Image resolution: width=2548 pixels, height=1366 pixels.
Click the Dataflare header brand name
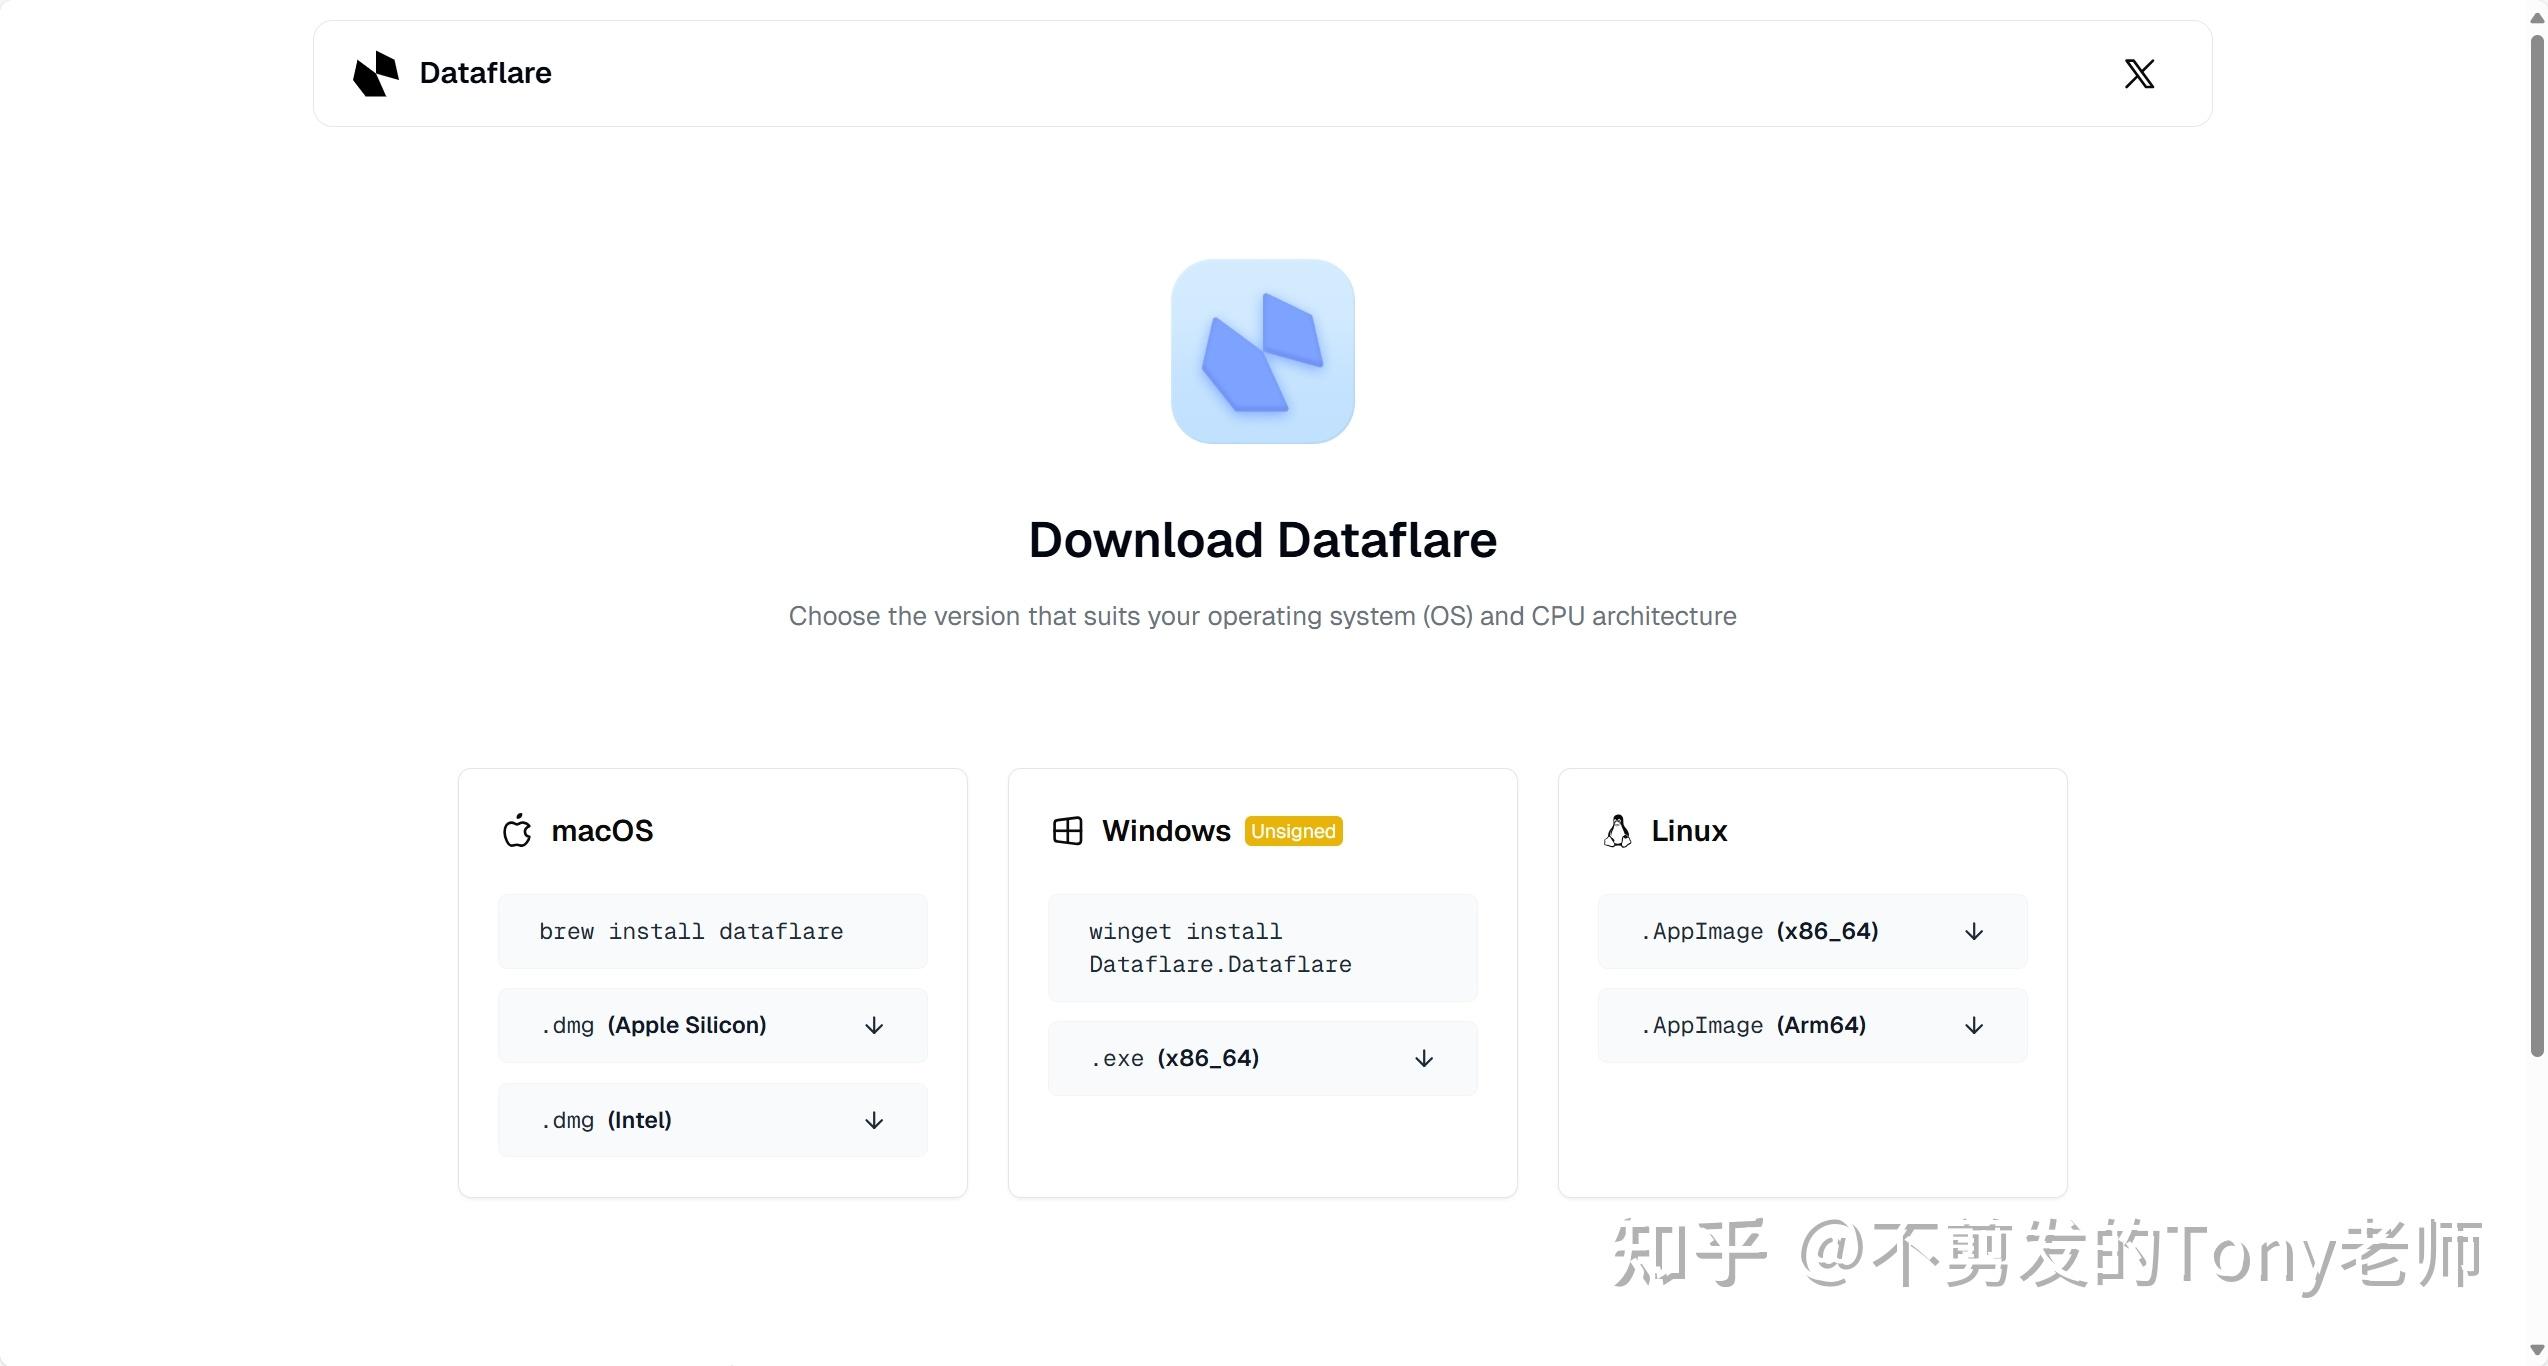pos(485,73)
